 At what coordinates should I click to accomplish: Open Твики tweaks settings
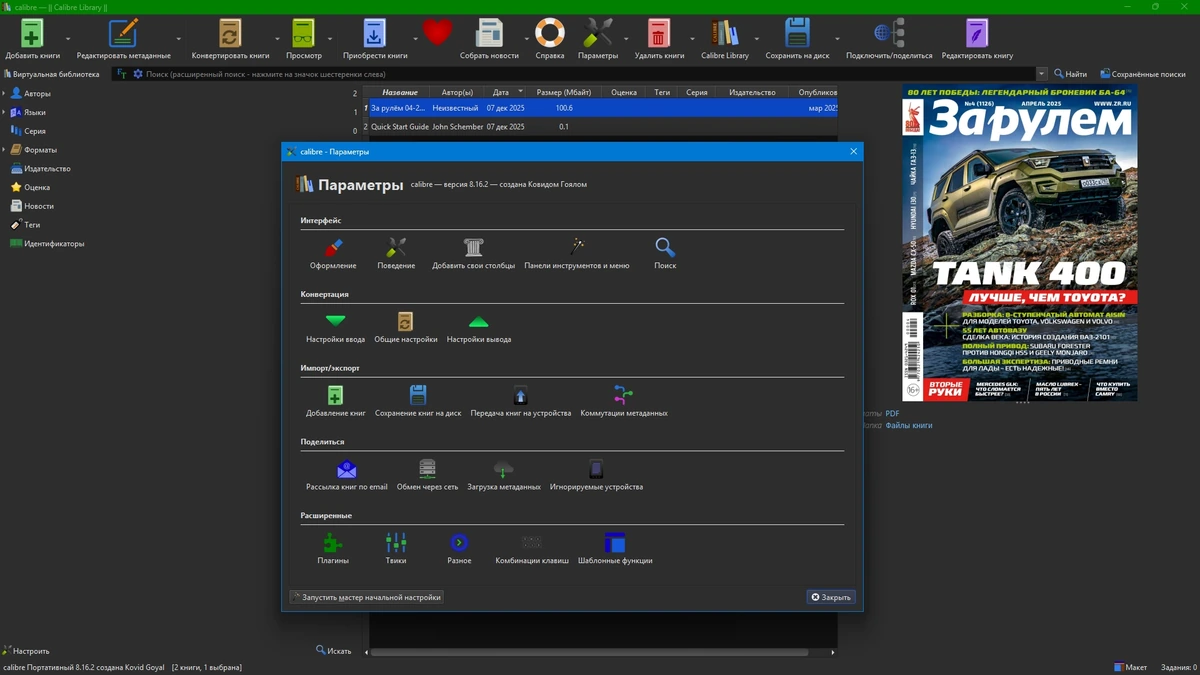coord(396,549)
